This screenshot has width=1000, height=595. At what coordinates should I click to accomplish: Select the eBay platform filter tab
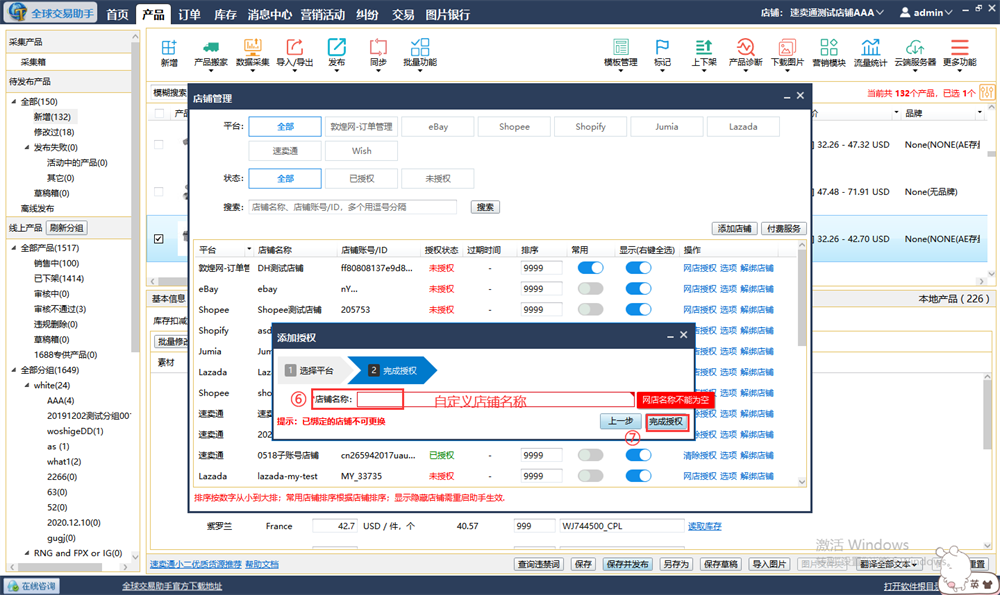point(438,127)
